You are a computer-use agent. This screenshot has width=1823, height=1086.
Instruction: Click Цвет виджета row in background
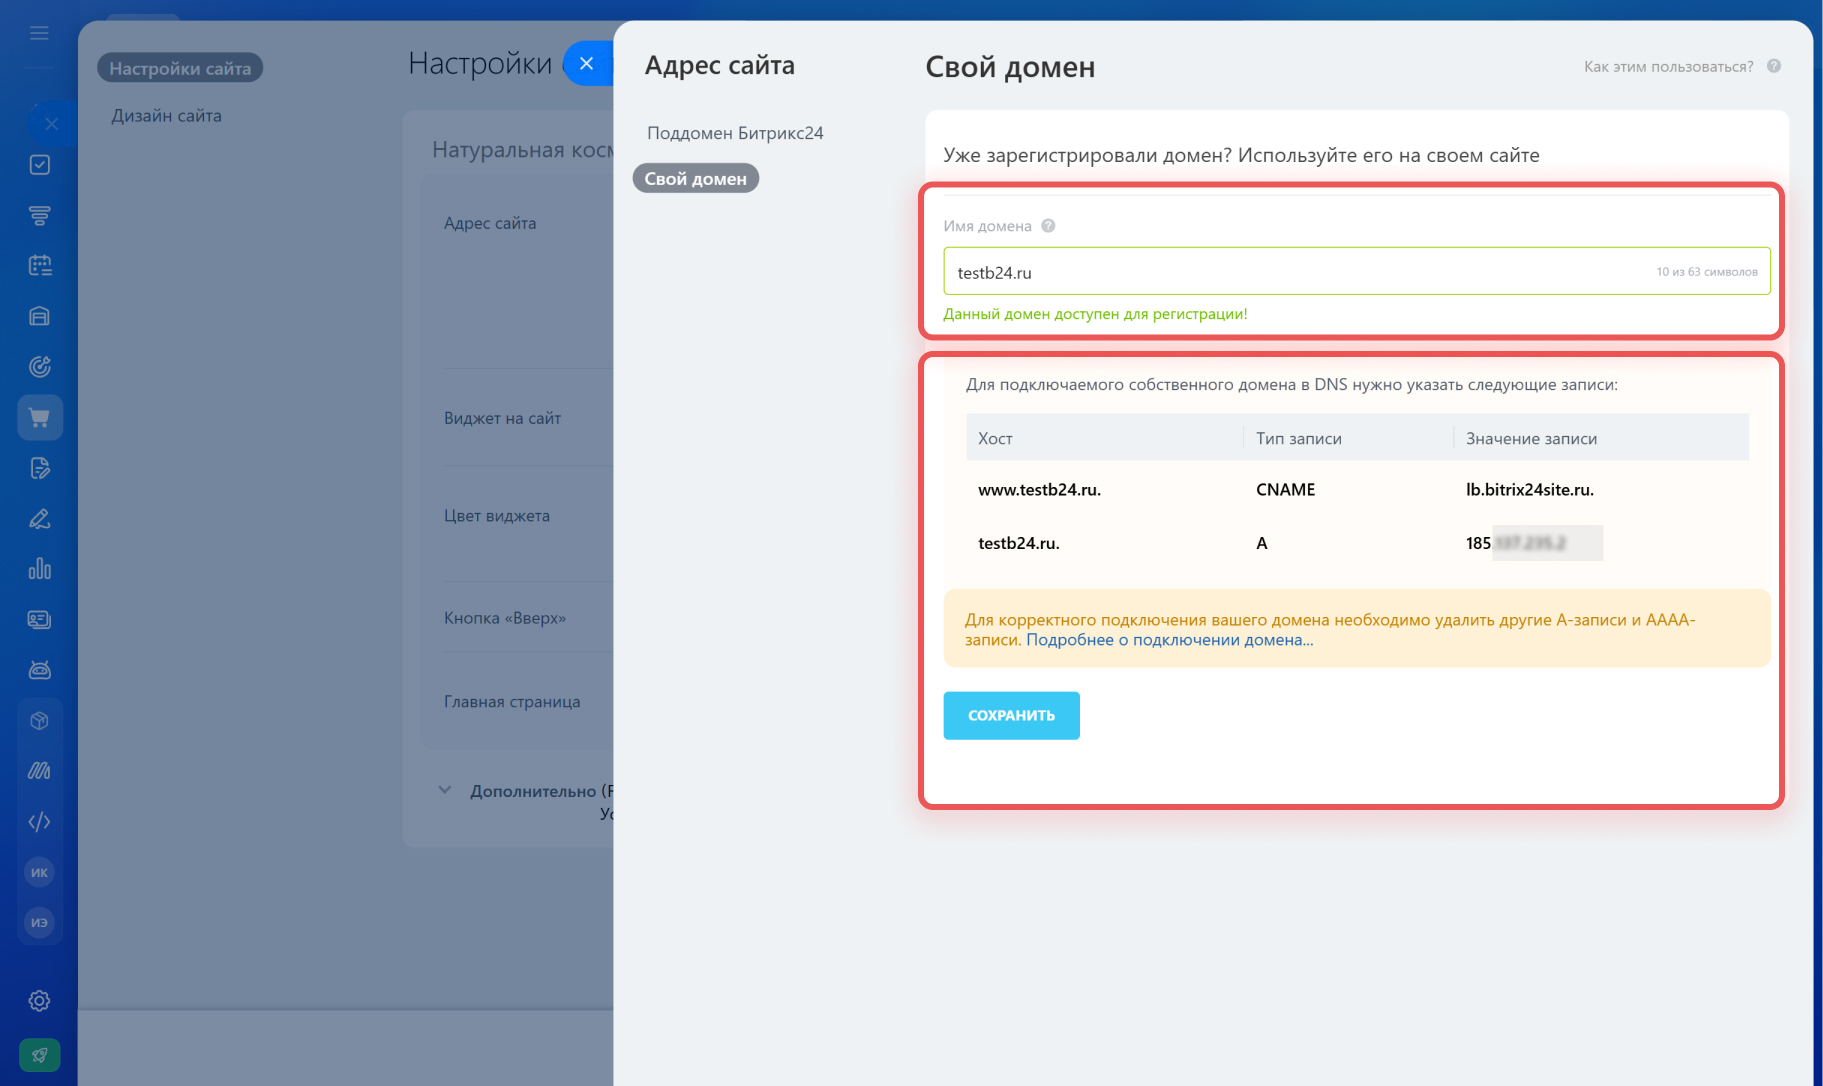click(497, 516)
